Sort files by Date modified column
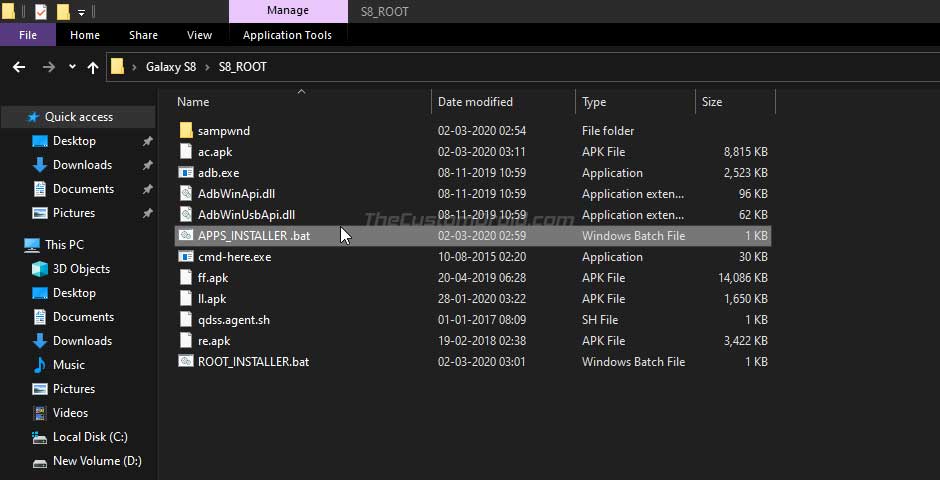Image resolution: width=940 pixels, height=480 pixels. [475, 102]
